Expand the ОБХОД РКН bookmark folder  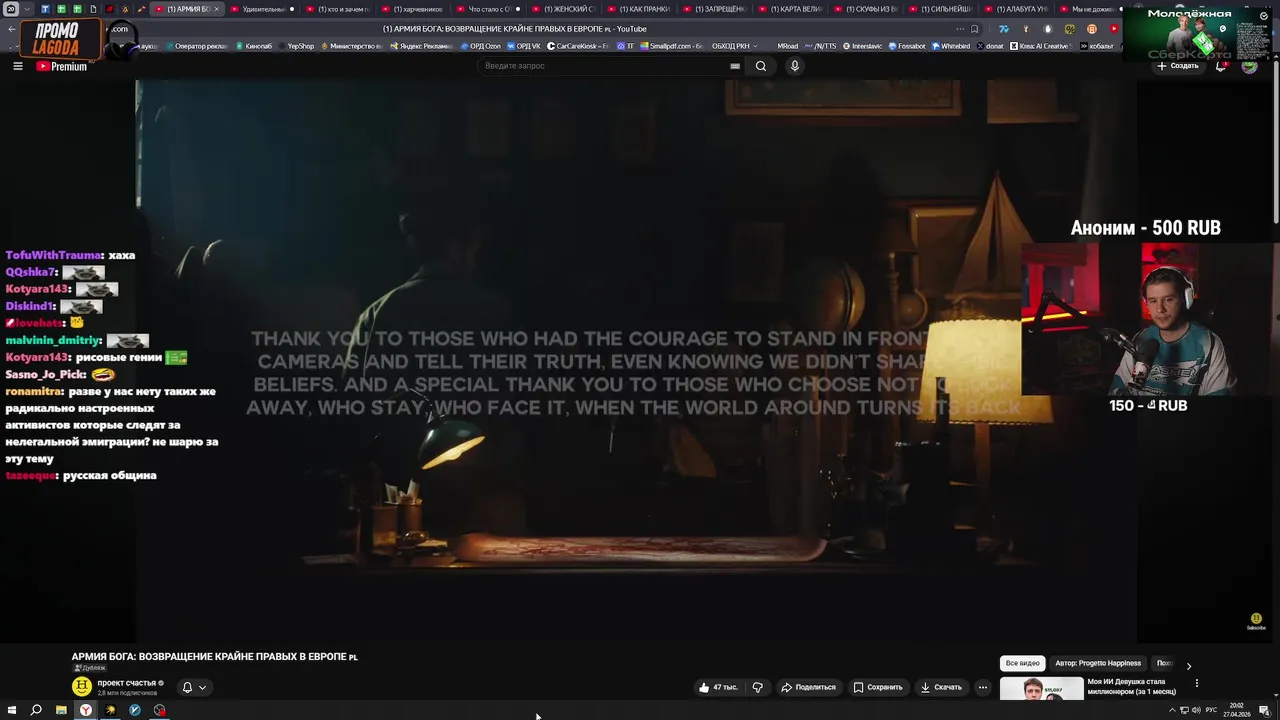[734, 46]
